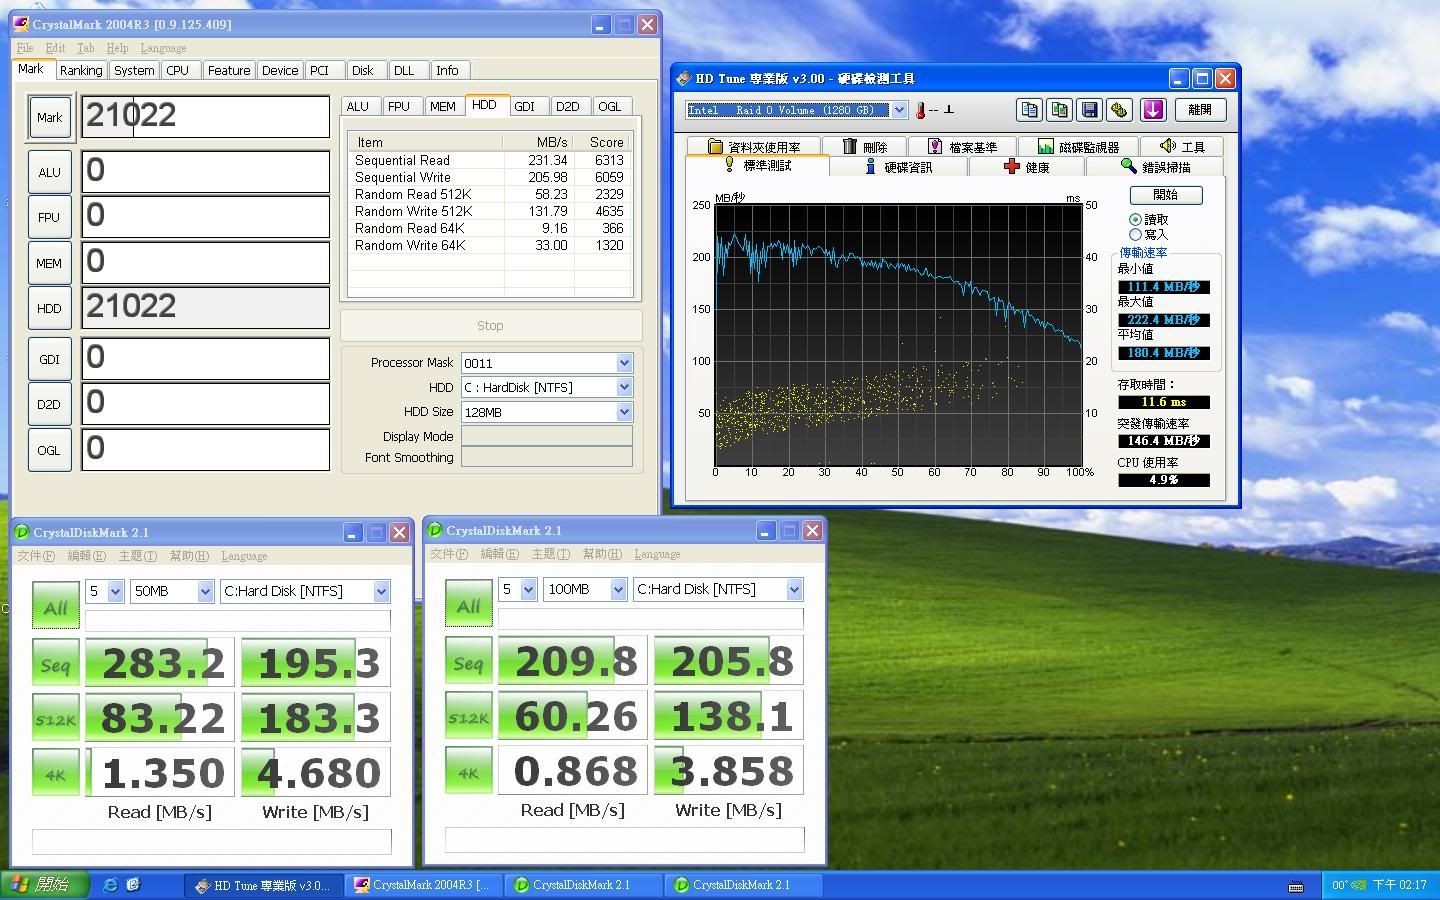Run the 512K test in 100MB CrystalDiskMark
Screen dimensions: 1440x900
[x=468, y=717]
